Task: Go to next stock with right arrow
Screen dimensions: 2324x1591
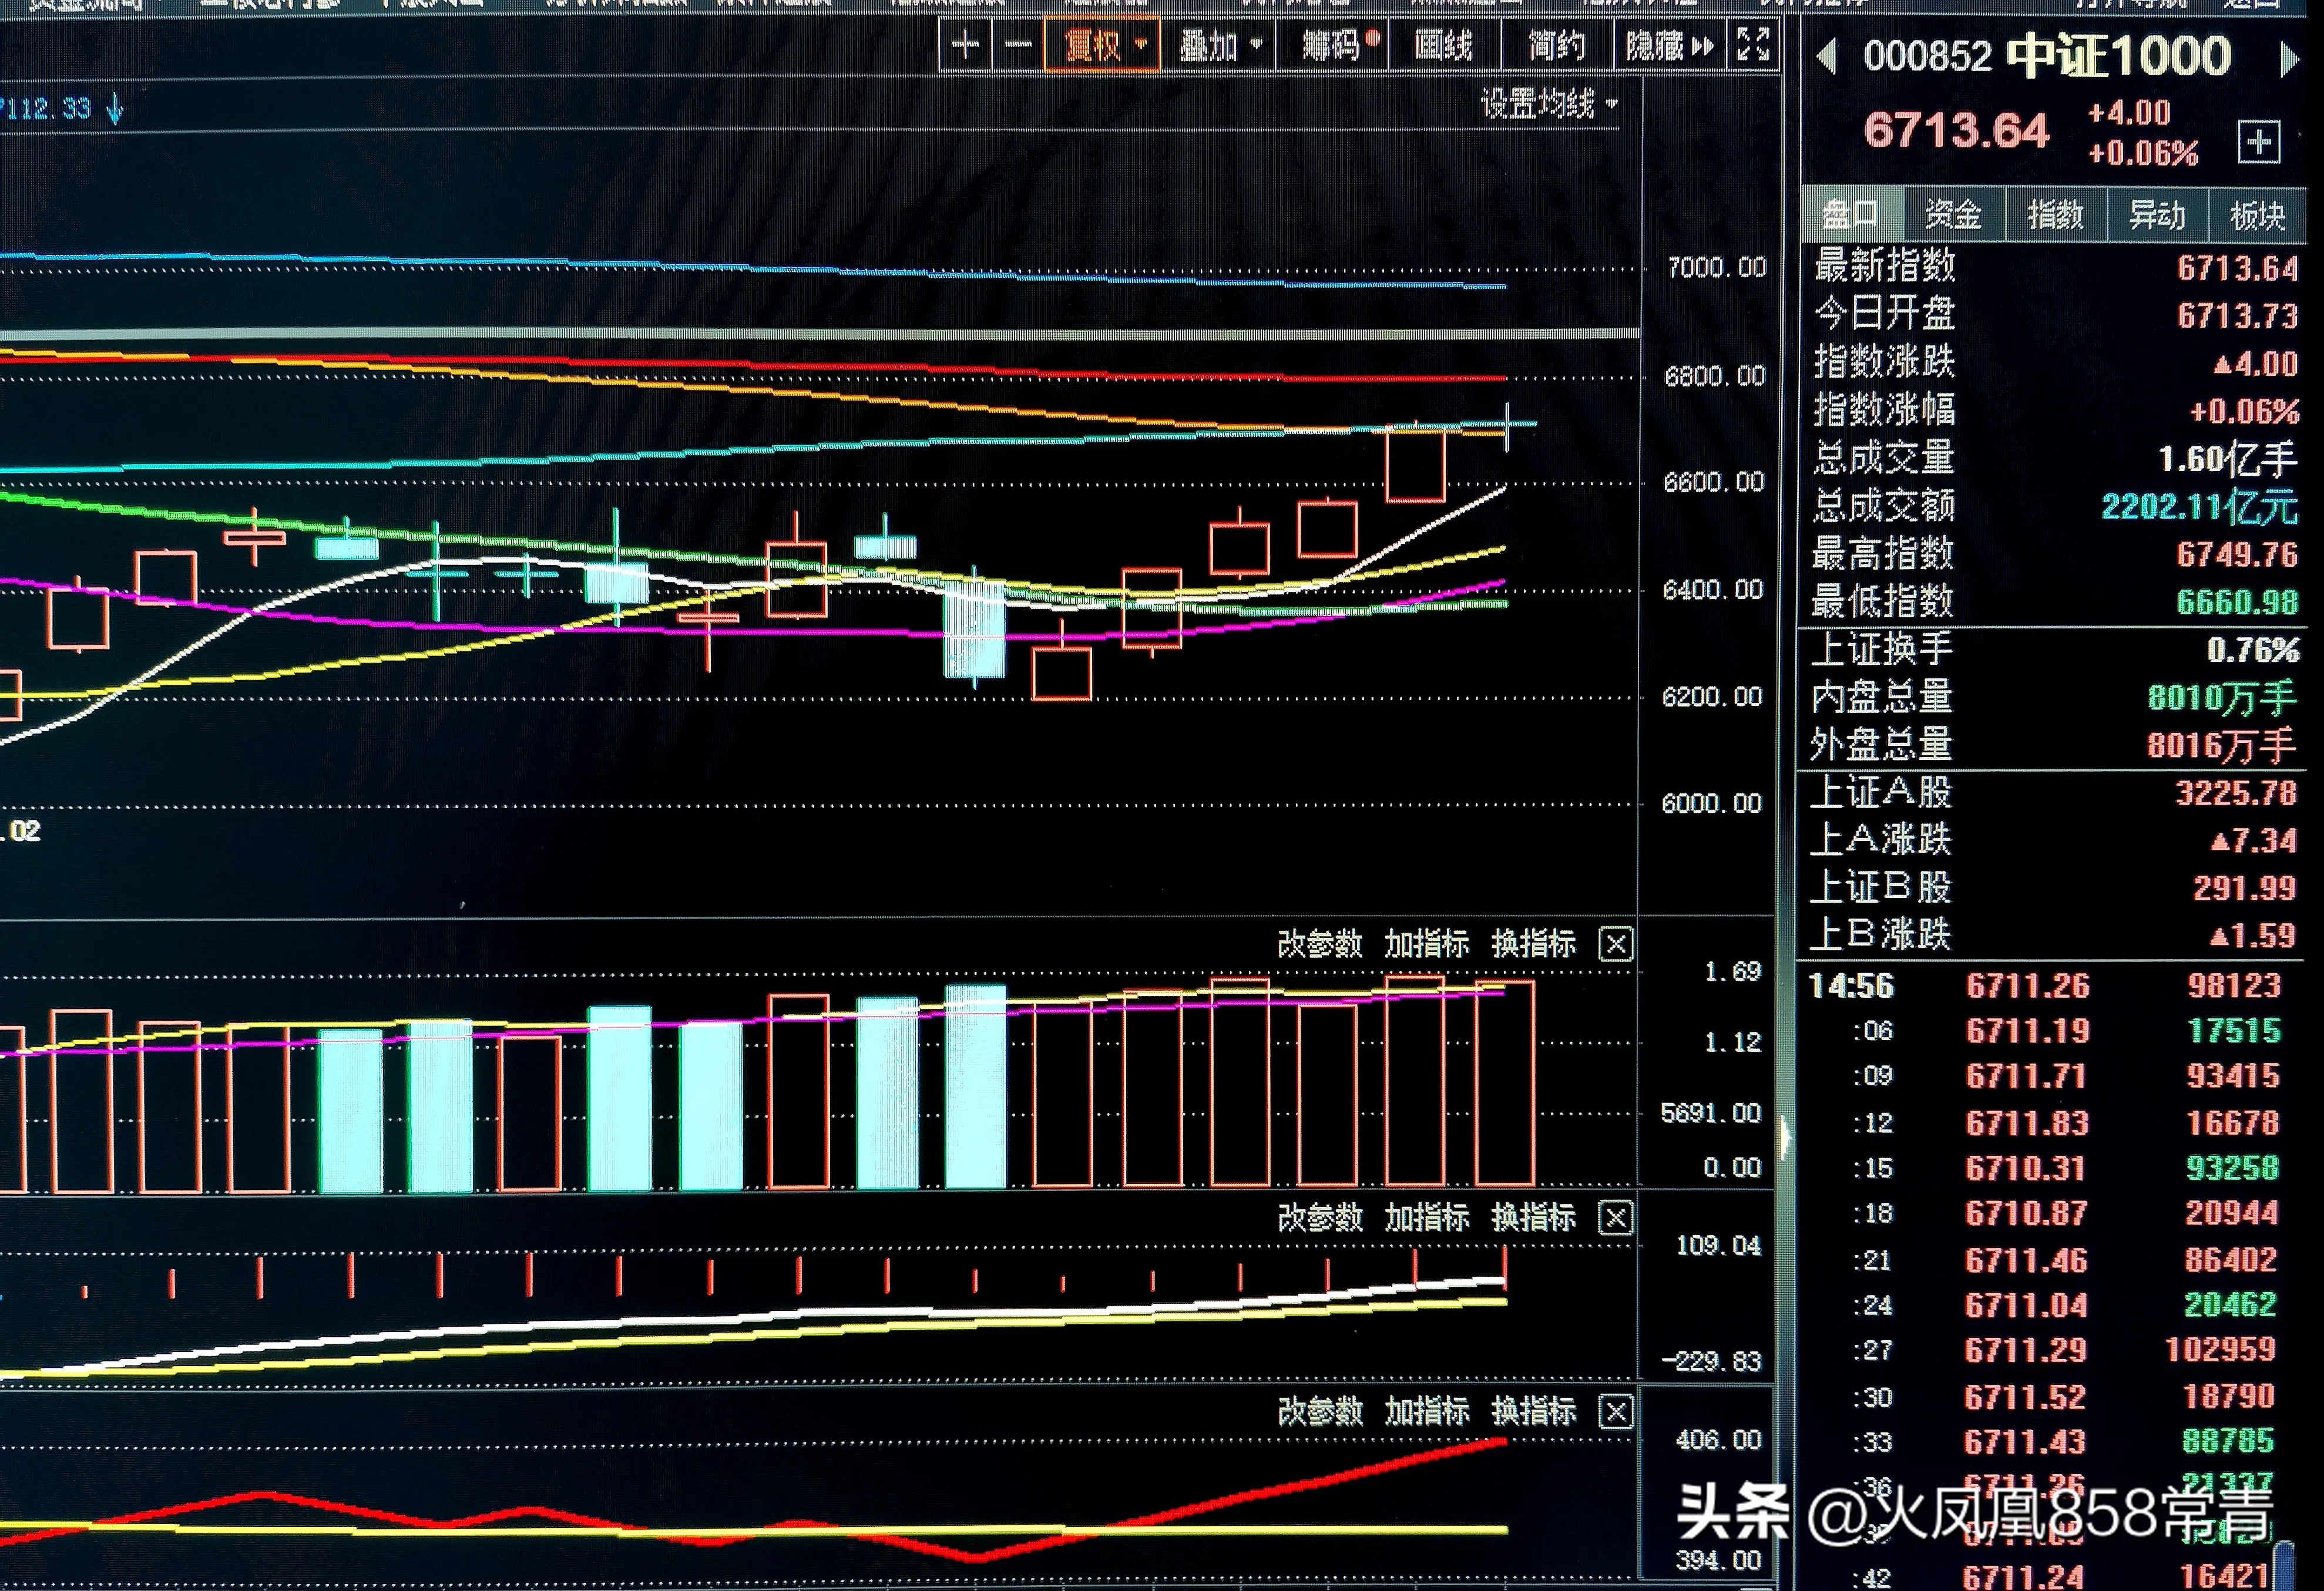Action: click(x=2288, y=59)
